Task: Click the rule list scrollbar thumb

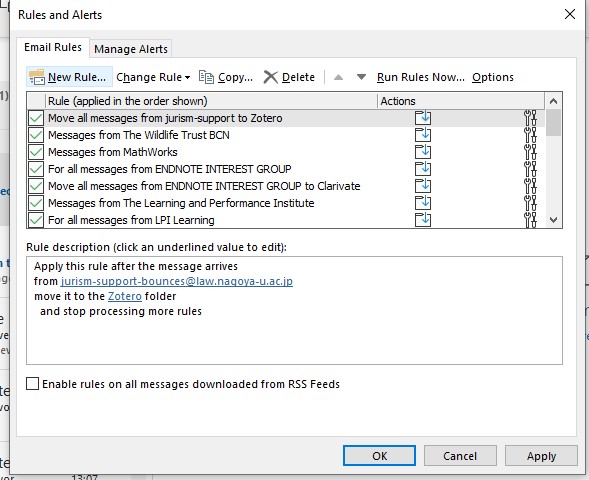Action: (553, 122)
